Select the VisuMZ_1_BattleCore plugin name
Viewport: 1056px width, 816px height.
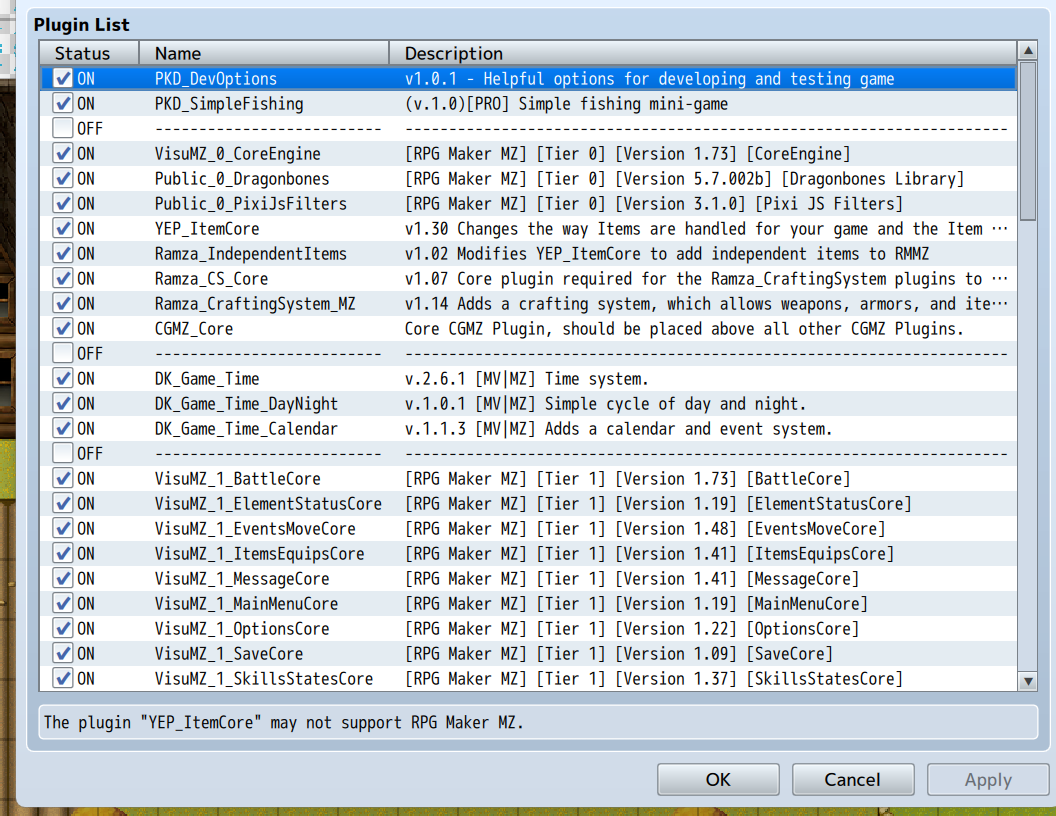[238, 479]
